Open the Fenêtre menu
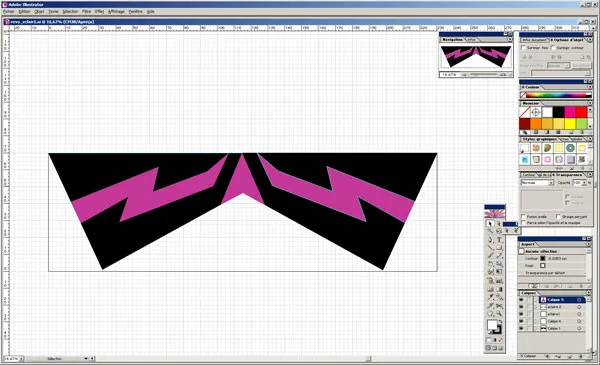 (135, 12)
